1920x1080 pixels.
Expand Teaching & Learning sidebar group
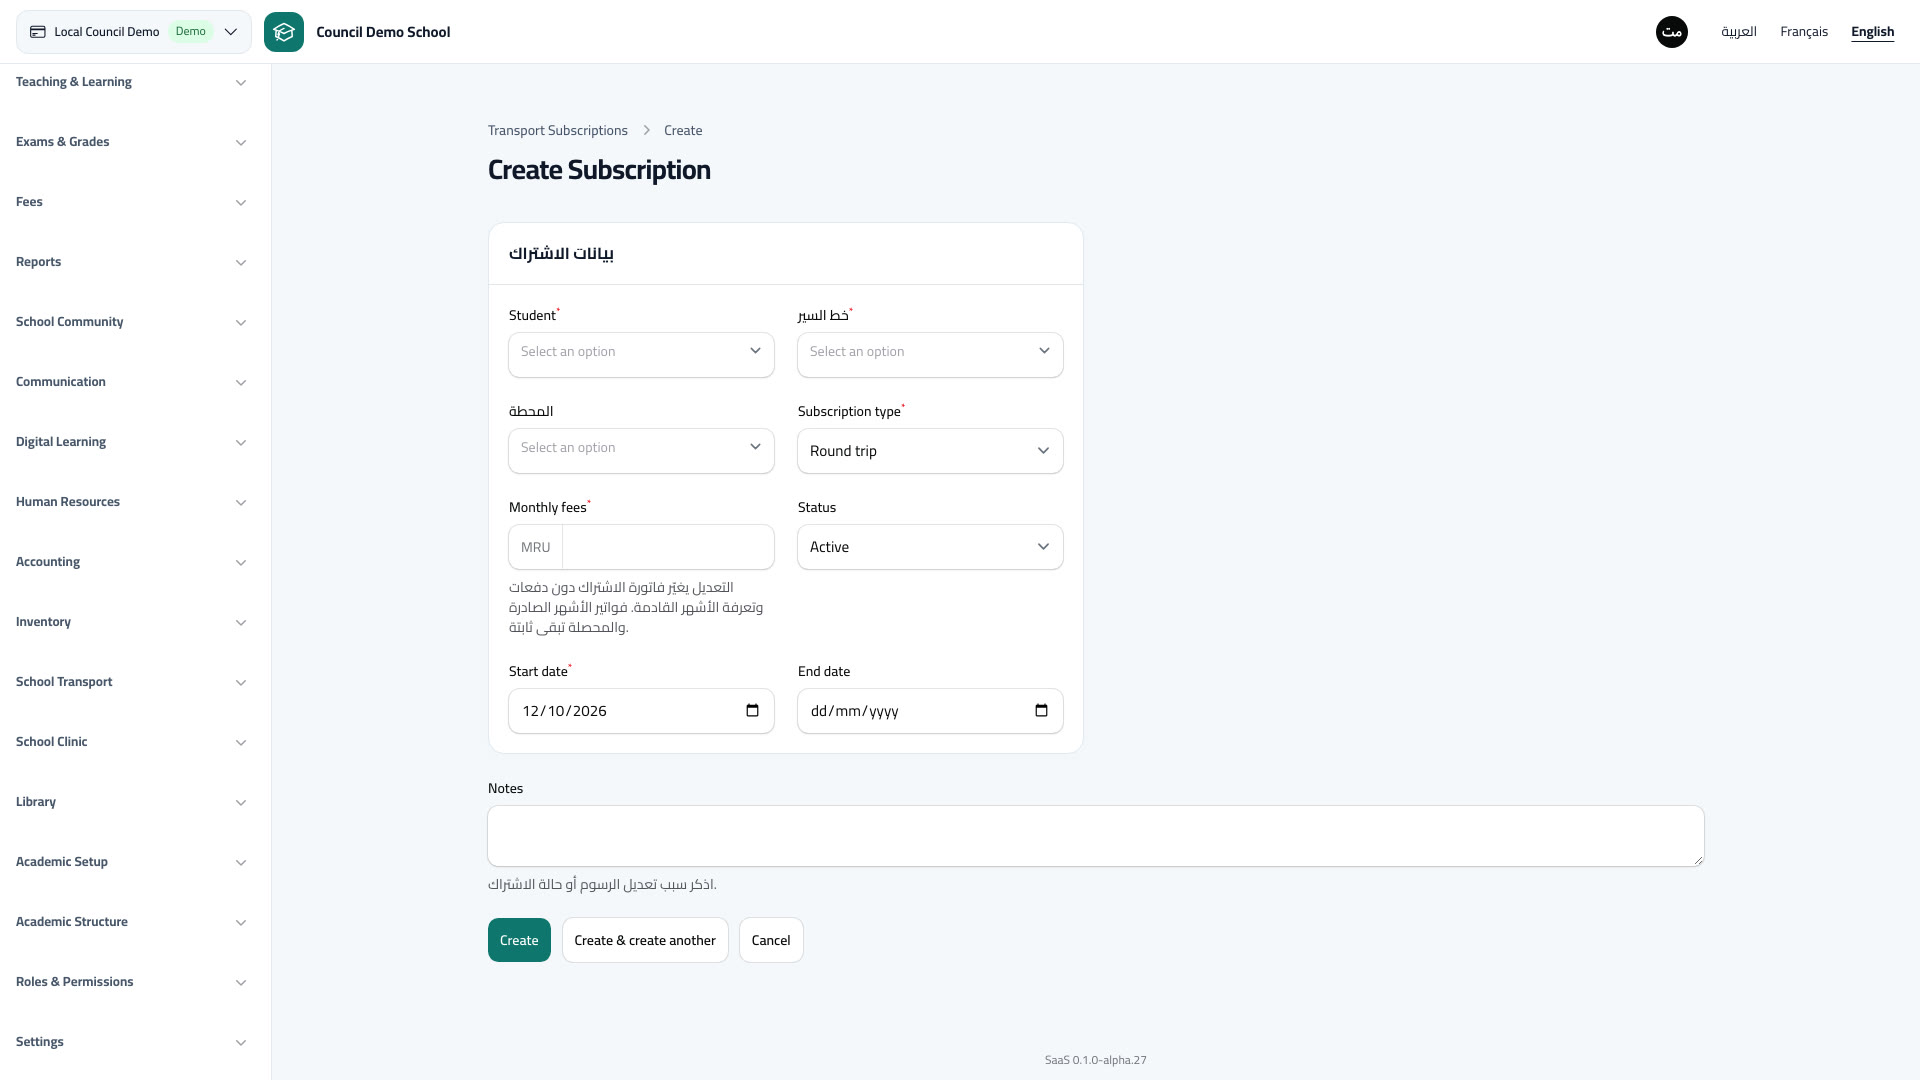[131, 82]
